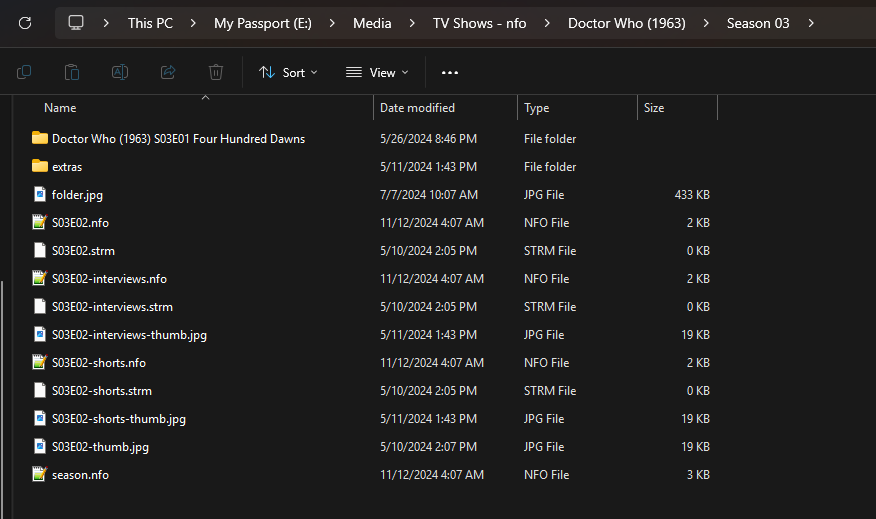Sort by Date modified column header
876x519 pixels.
(x=417, y=108)
